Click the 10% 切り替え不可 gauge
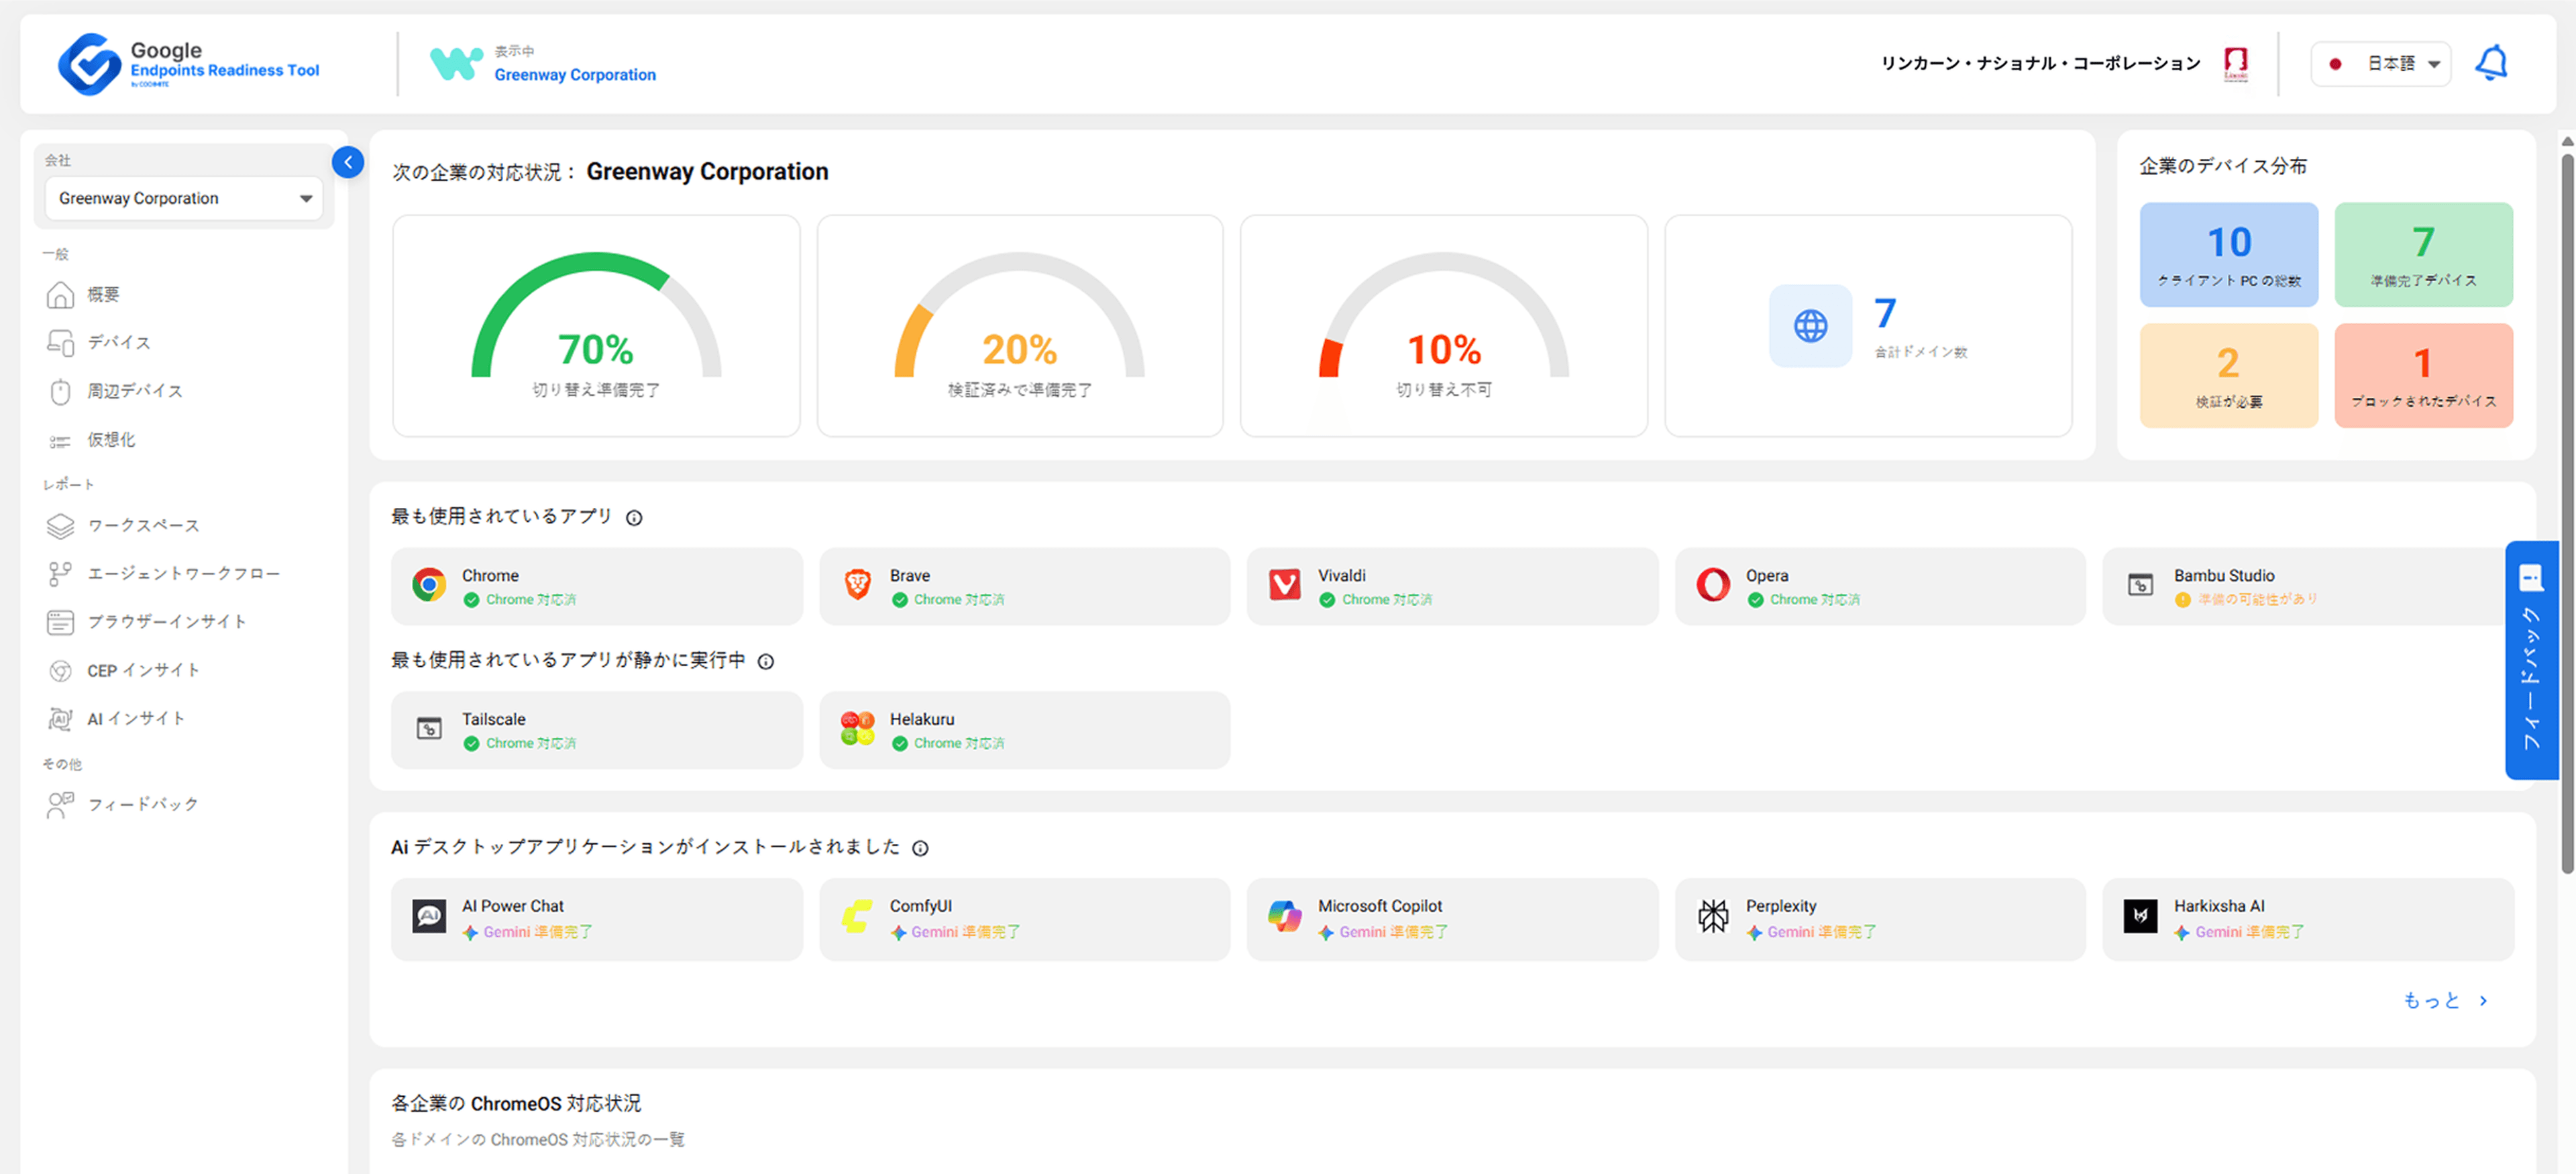 point(1444,326)
